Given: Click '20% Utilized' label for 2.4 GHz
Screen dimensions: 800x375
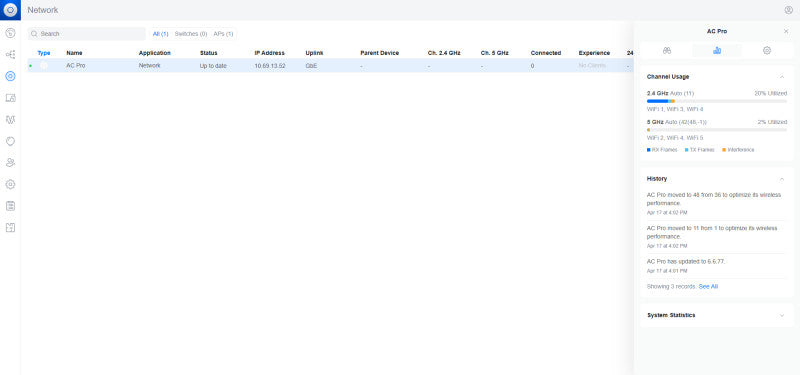Looking at the screenshot, I should click(x=770, y=93).
